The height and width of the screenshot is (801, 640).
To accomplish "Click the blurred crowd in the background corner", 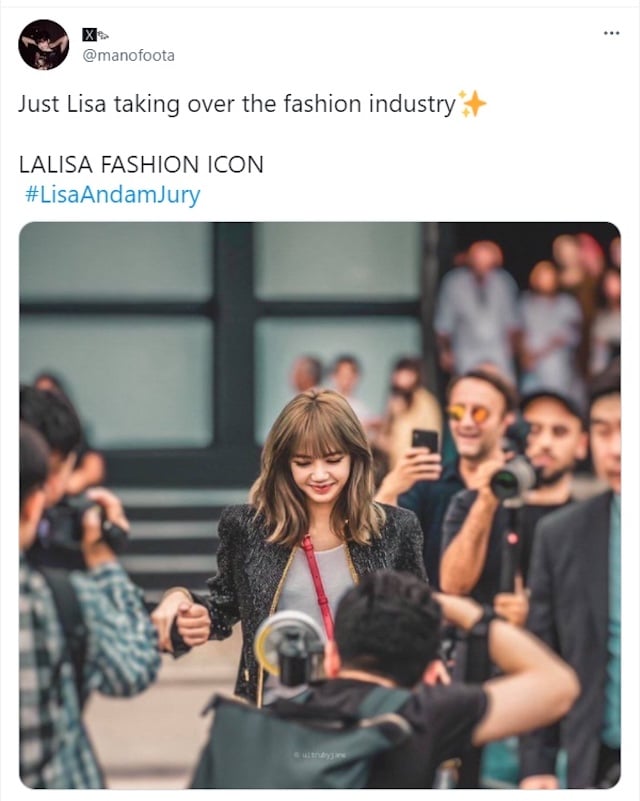I will click(x=531, y=307).
